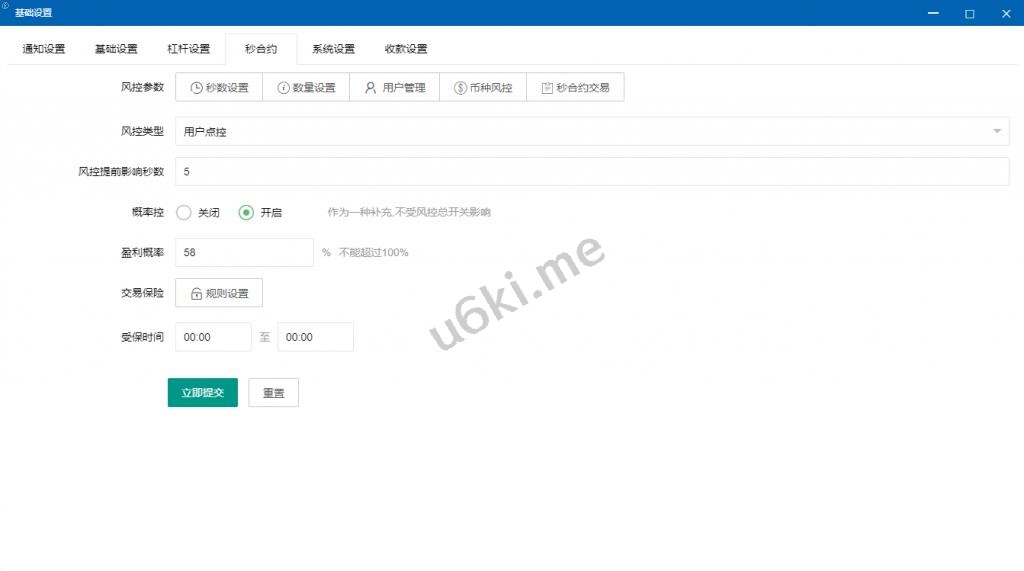This screenshot has width=1024, height=571.
Task: Click the info icon for 数量设置
Action: 283,88
